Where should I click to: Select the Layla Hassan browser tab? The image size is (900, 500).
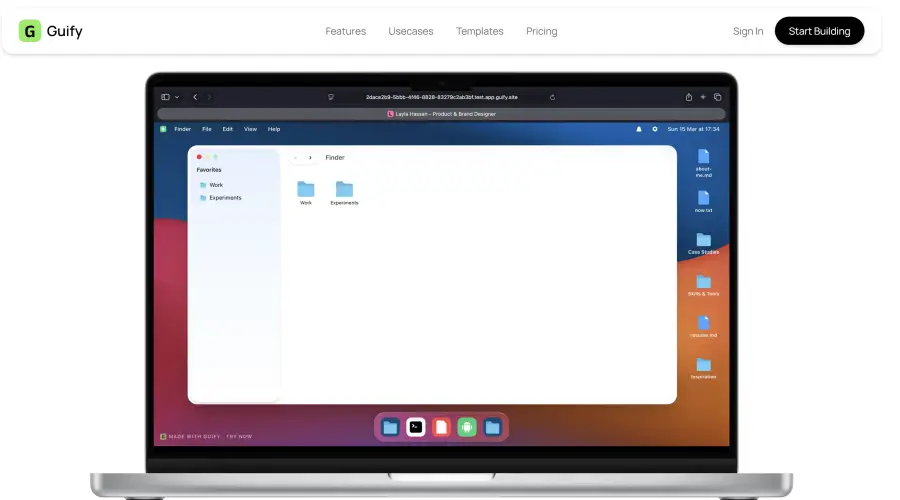(441, 114)
